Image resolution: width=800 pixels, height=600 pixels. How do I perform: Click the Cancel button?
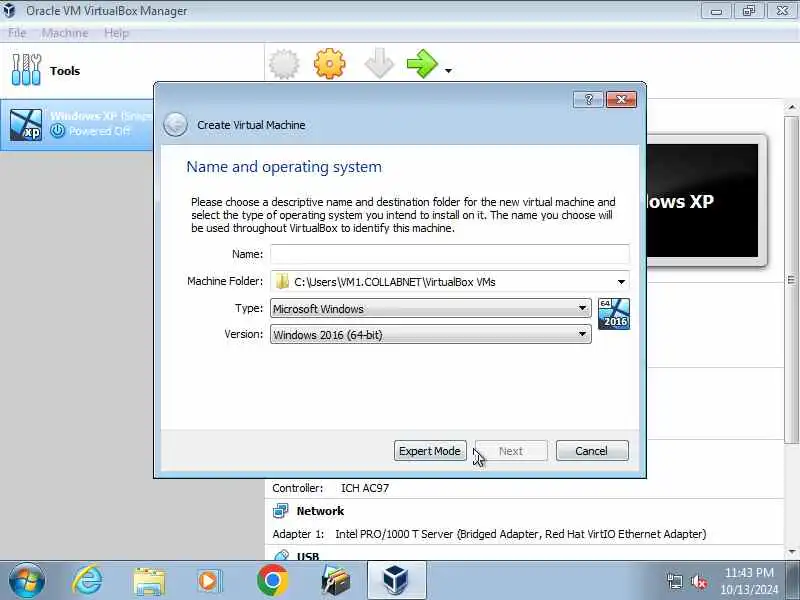tap(592, 451)
